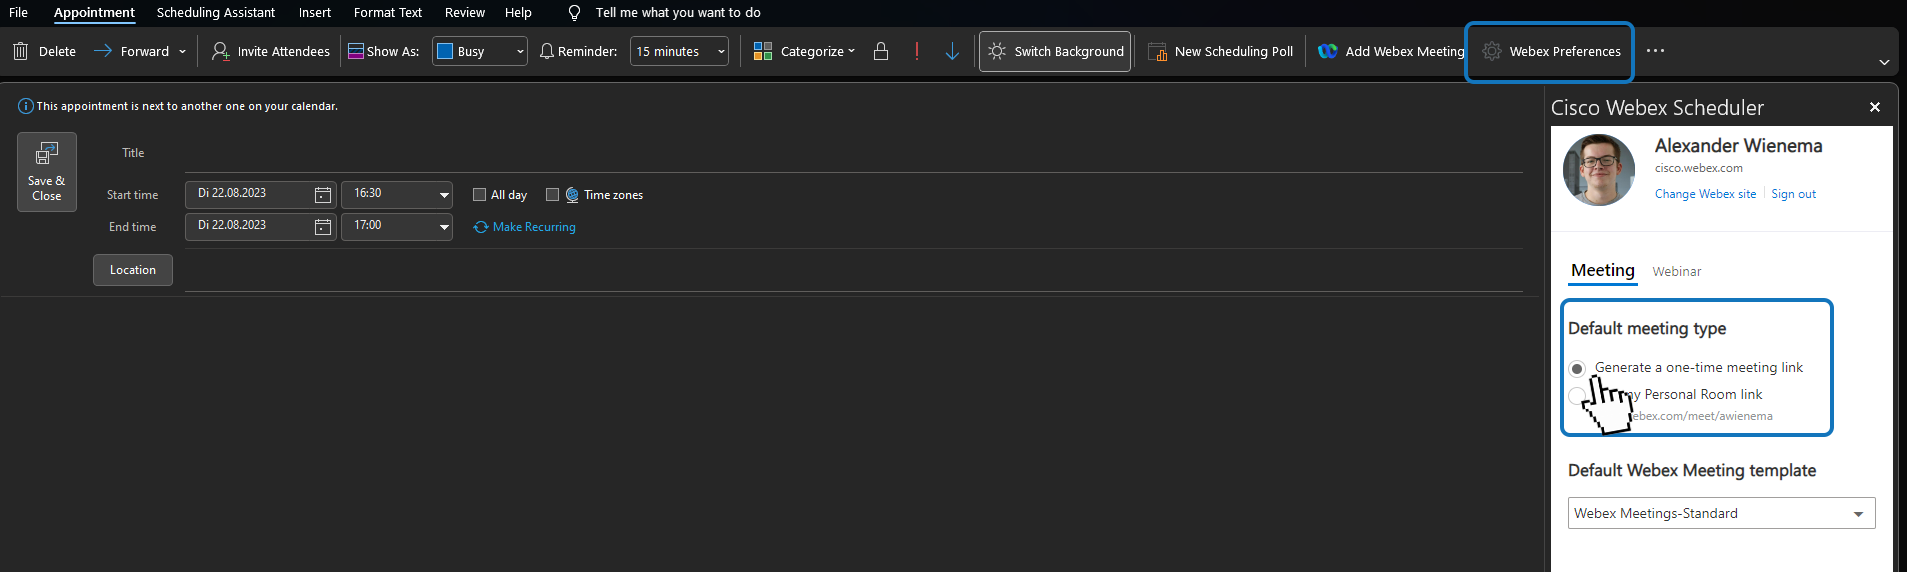Click the info icon in notification bar

click(x=26, y=106)
